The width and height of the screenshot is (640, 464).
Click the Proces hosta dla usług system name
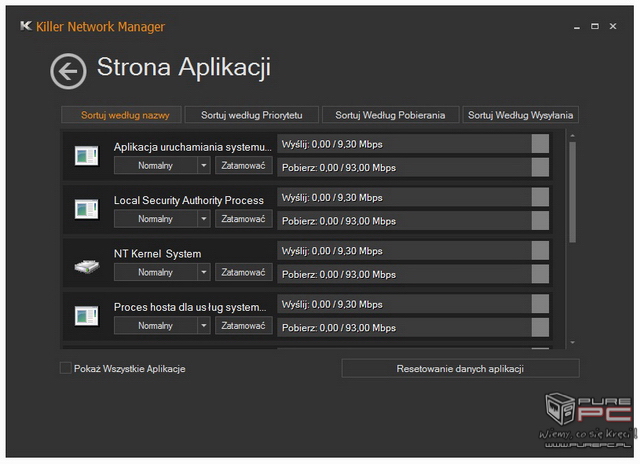tap(190, 307)
